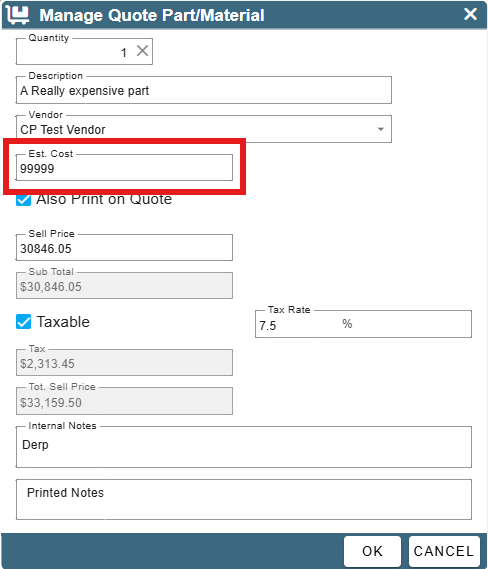Select the disabled Tax amount field
The width and height of the screenshot is (488, 569).
(124, 363)
